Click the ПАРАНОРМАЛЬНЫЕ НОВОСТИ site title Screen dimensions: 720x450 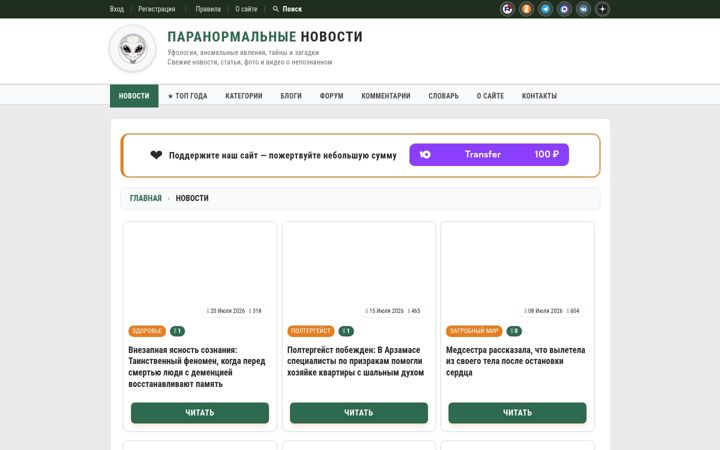pos(265,37)
